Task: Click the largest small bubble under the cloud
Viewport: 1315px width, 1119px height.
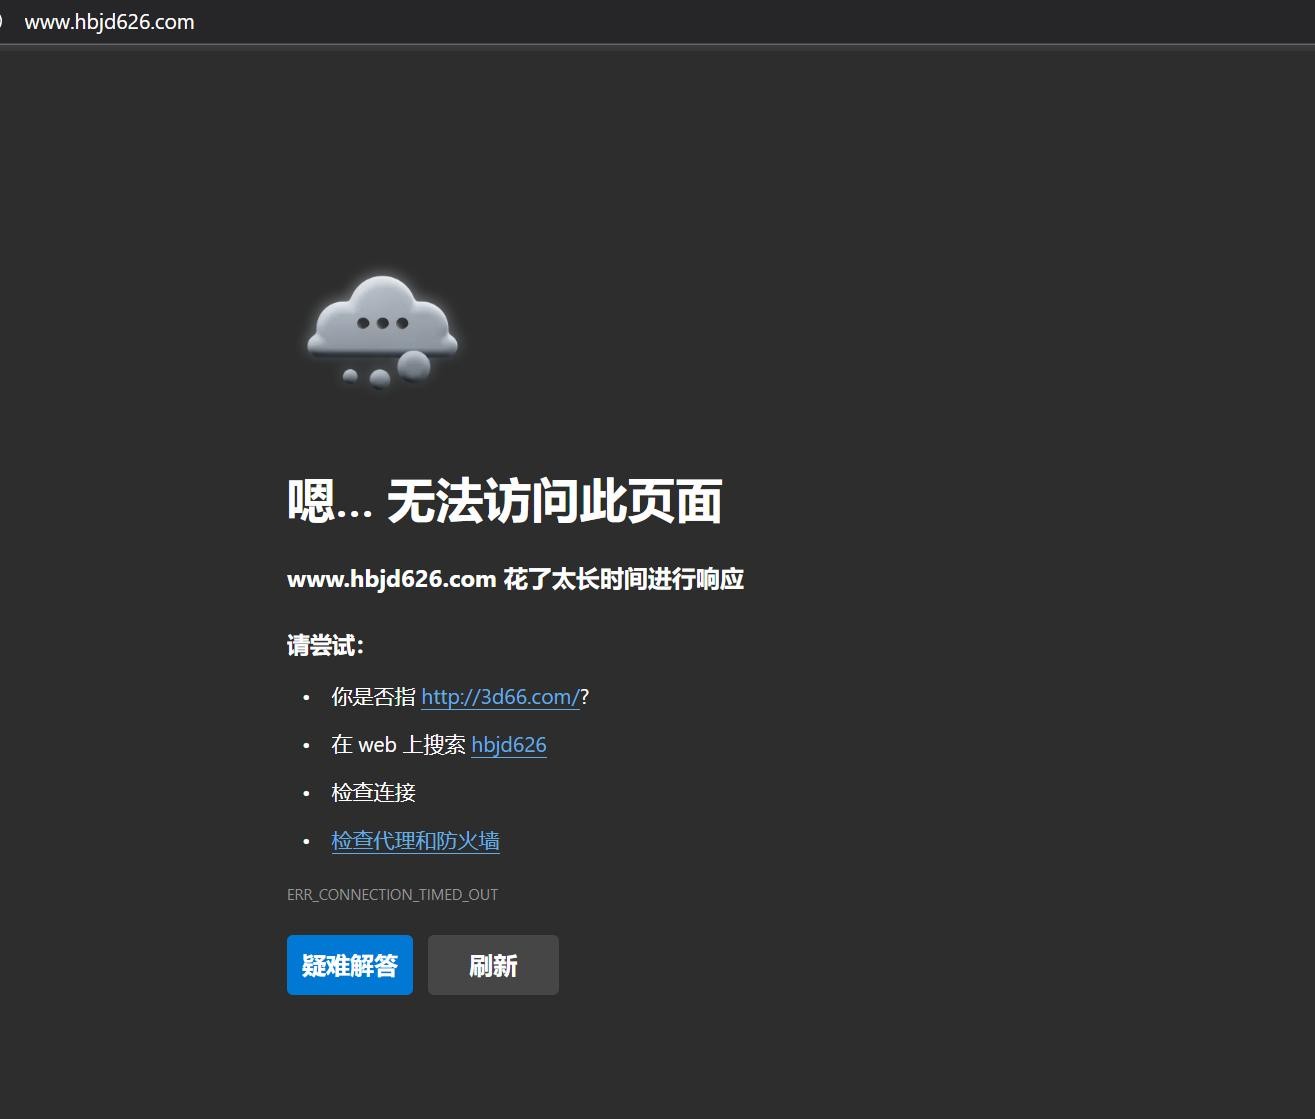Action: 414,366
